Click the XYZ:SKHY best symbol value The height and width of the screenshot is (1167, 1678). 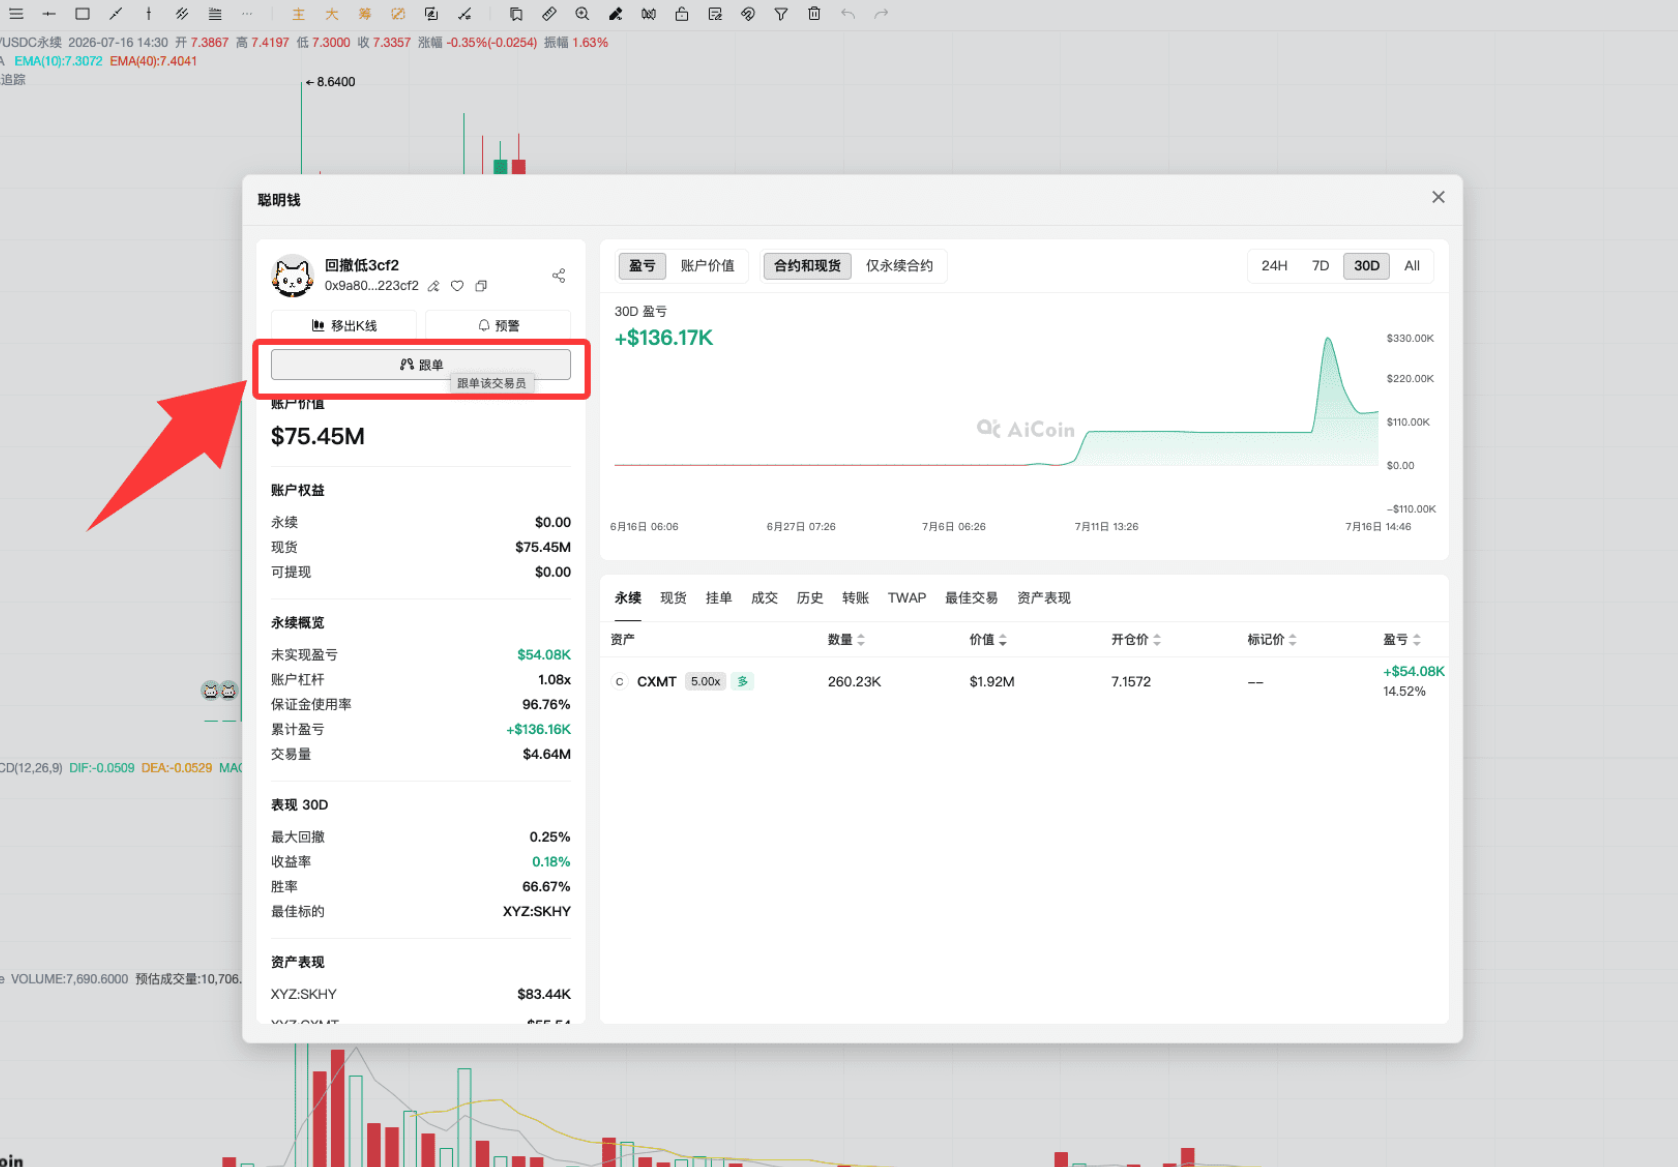click(536, 912)
